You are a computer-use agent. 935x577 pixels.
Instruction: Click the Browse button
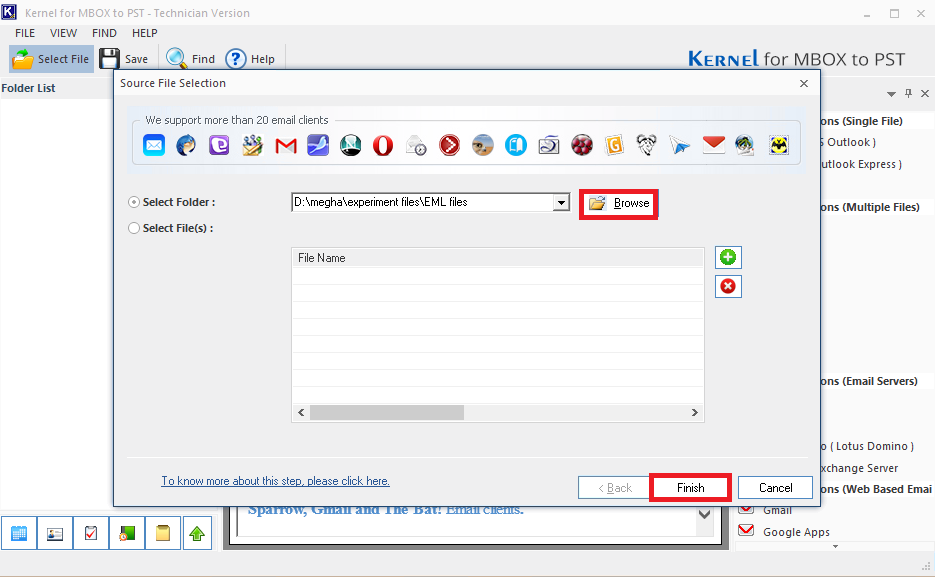click(x=618, y=204)
